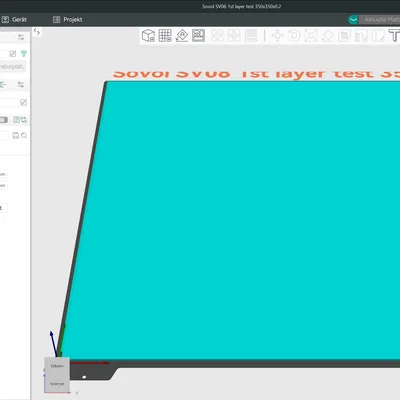Select the Text shape tool
Viewport: 400px width, 400px height.
394,35
